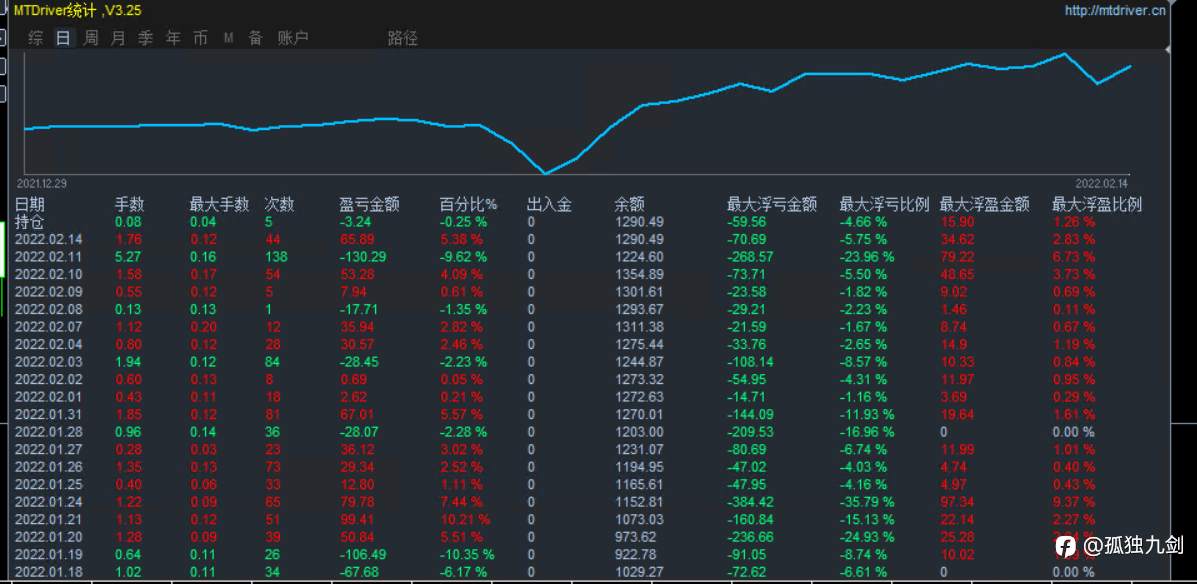Select the M tab
The width and height of the screenshot is (1197, 584).
(228, 38)
